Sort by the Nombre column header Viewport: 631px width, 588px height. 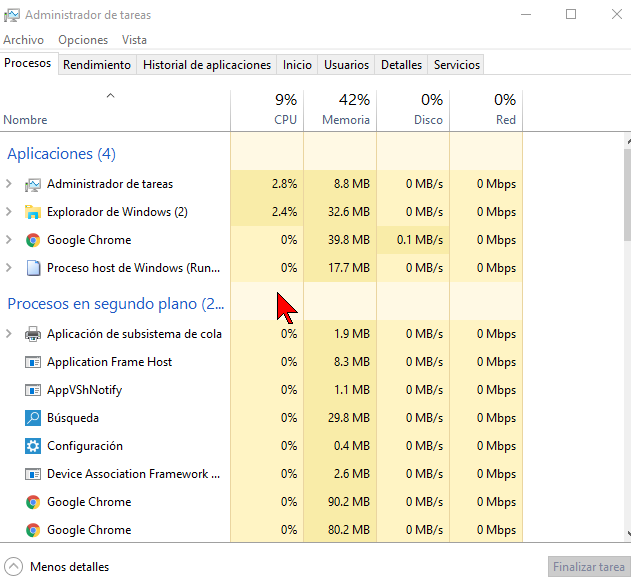coord(115,109)
